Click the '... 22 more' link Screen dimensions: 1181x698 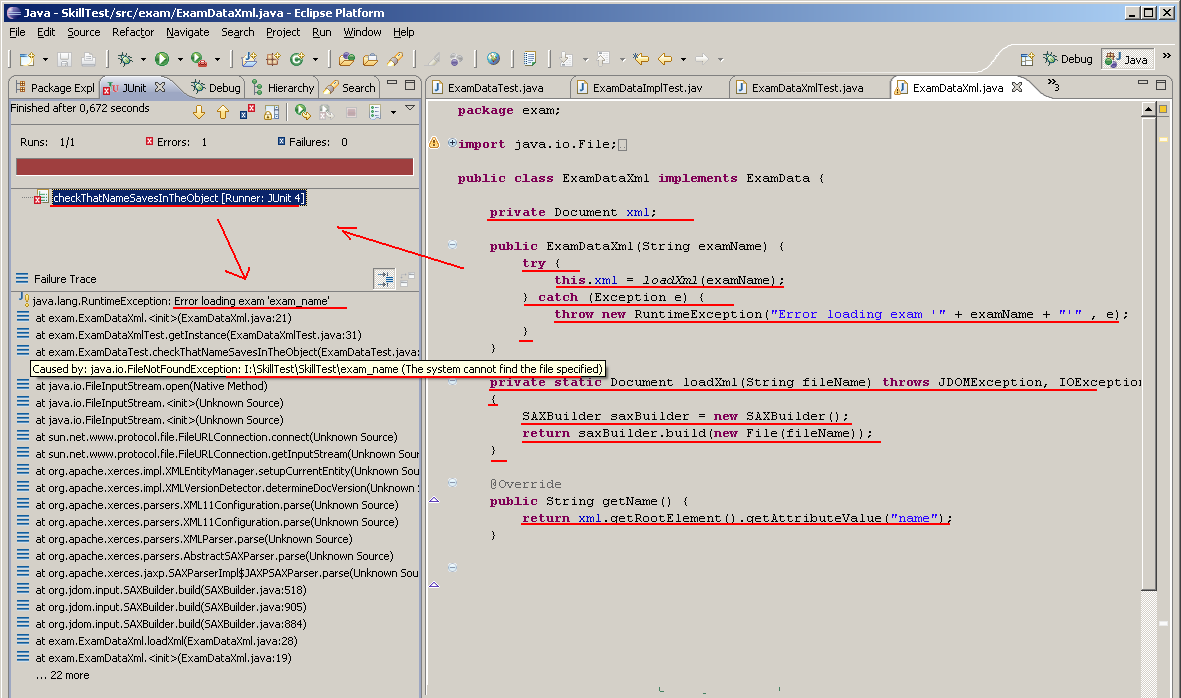(x=62, y=675)
